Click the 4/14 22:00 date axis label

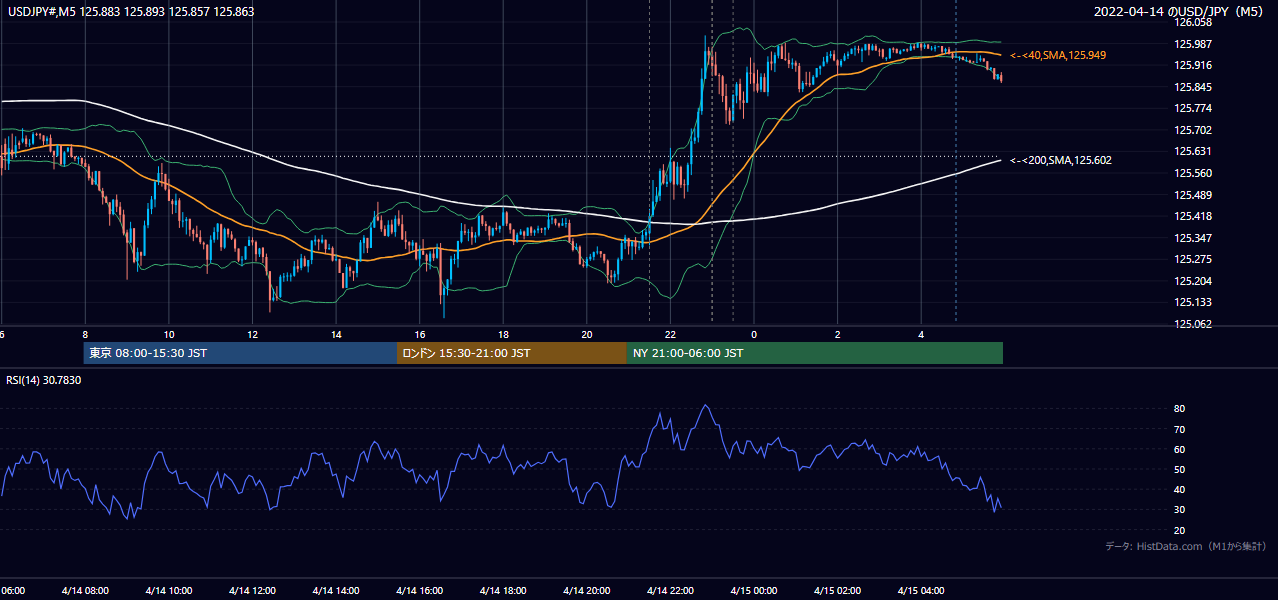670,590
